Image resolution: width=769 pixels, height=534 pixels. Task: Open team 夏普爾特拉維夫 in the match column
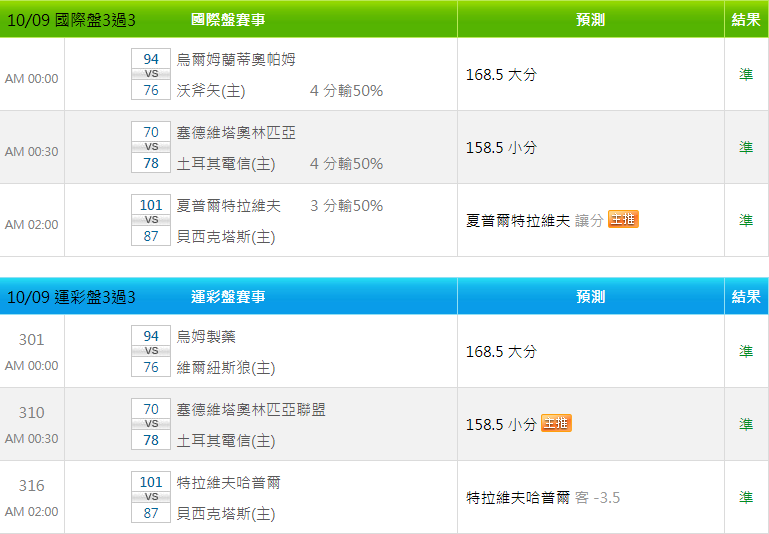(x=229, y=205)
